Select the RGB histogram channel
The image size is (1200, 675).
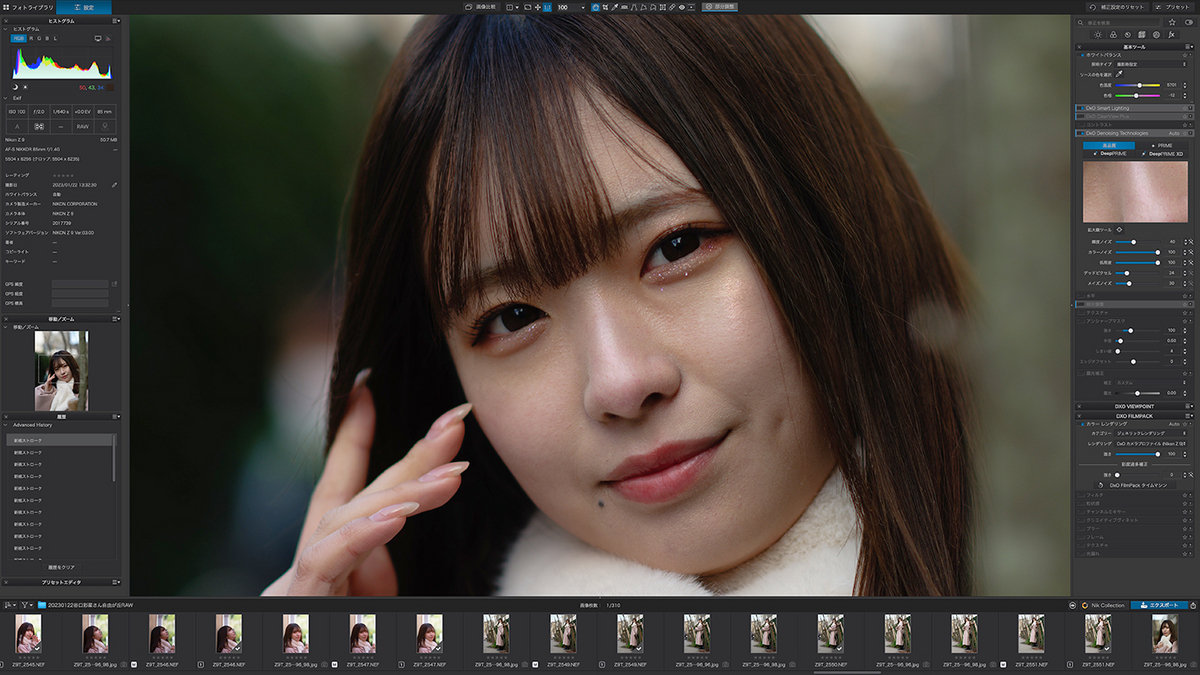tap(18, 38)
